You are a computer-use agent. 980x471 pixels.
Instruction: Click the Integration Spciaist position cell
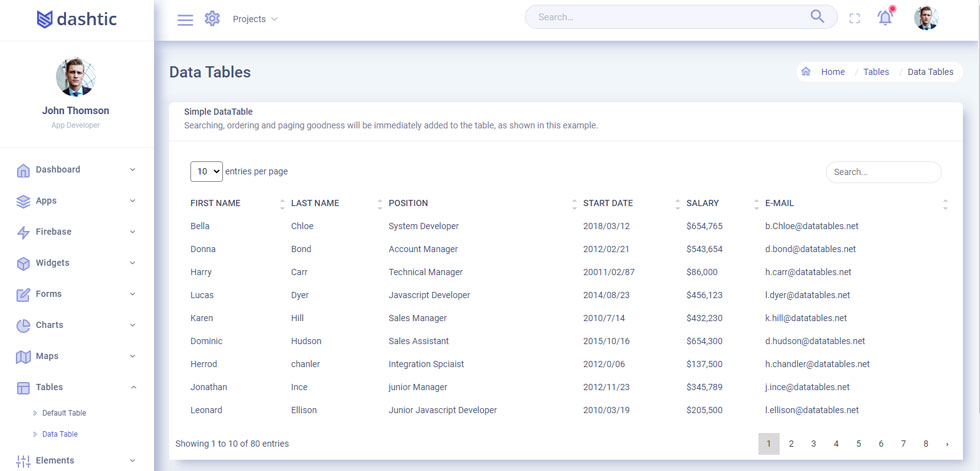426,364
